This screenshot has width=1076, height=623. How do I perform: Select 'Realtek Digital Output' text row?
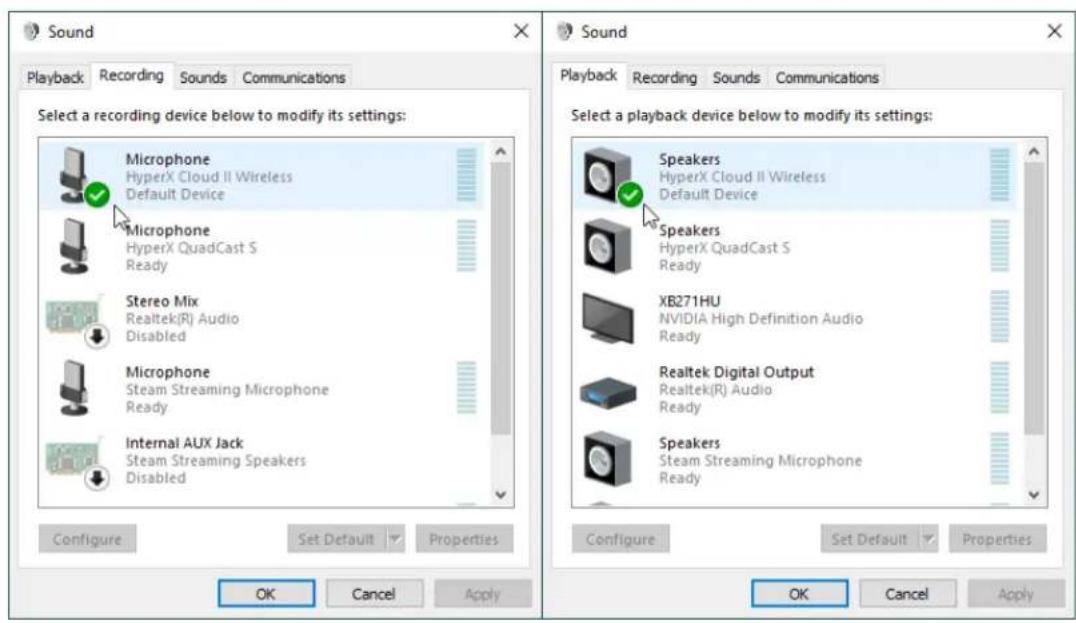736,372
